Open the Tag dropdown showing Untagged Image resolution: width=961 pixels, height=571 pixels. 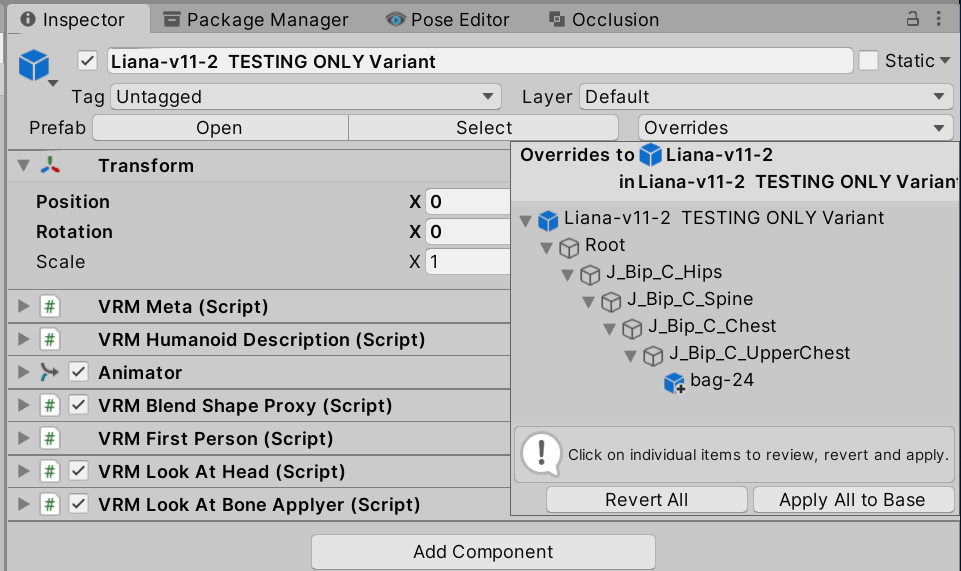pyautogui.click(x=306, y=96)
